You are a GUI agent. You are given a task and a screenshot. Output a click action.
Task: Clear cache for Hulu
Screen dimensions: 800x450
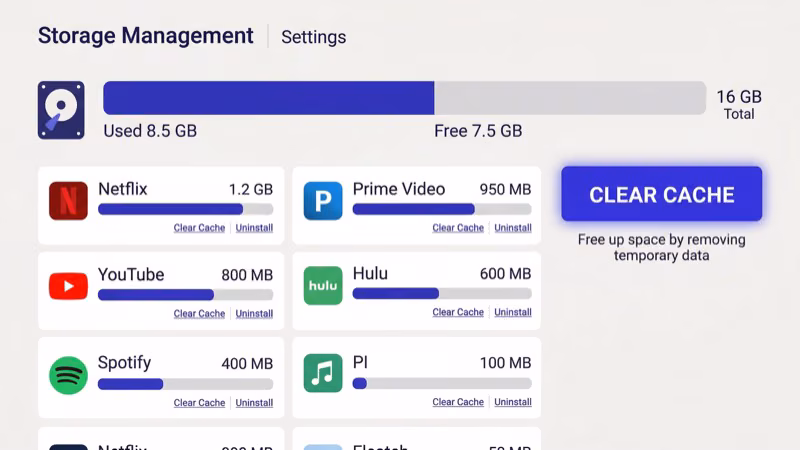pyautogui.click(x=458, y=312)
